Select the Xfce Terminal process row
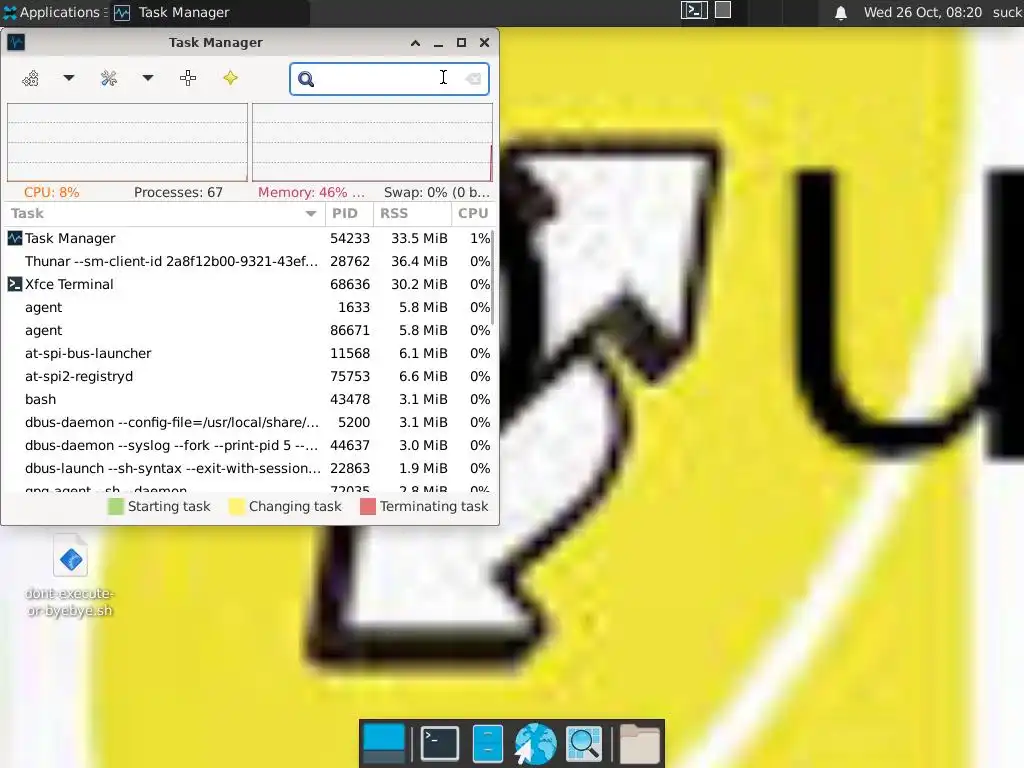 [248, 284]
